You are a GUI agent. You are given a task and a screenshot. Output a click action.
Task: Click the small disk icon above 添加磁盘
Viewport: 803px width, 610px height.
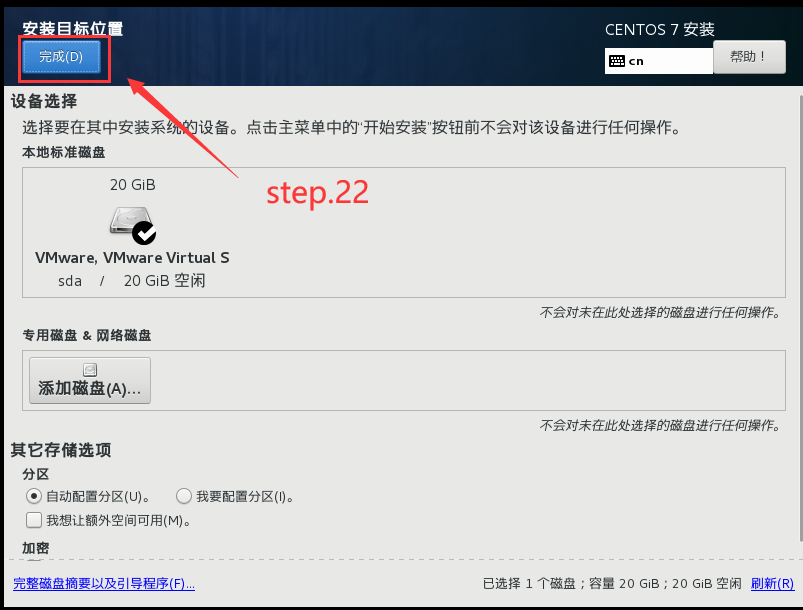[x=90, y=370]
